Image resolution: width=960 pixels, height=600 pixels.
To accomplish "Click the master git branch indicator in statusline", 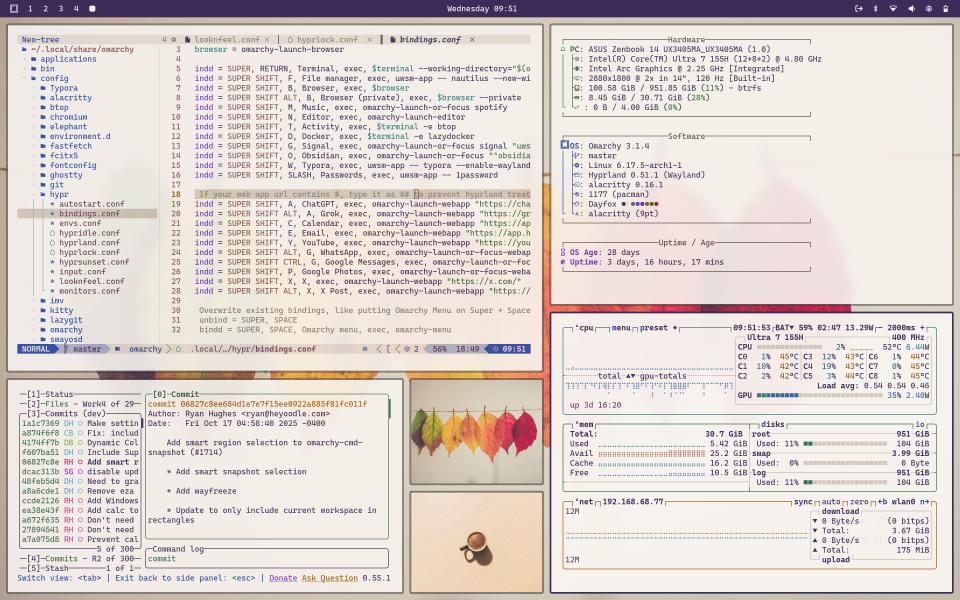I will [86, 349].
